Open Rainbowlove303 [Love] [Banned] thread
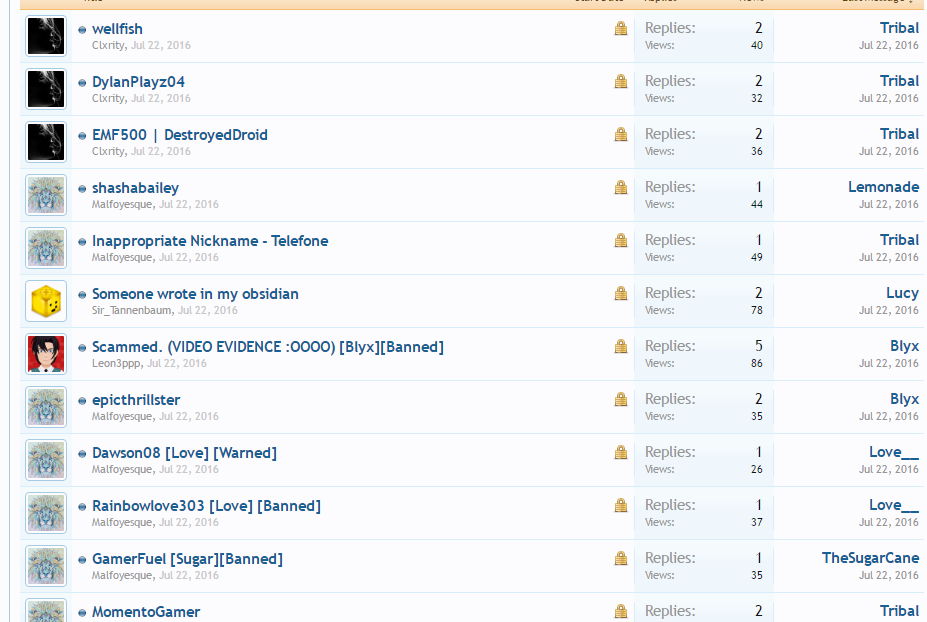Screen dimensions: 927x622 click(x=206, y=506)
